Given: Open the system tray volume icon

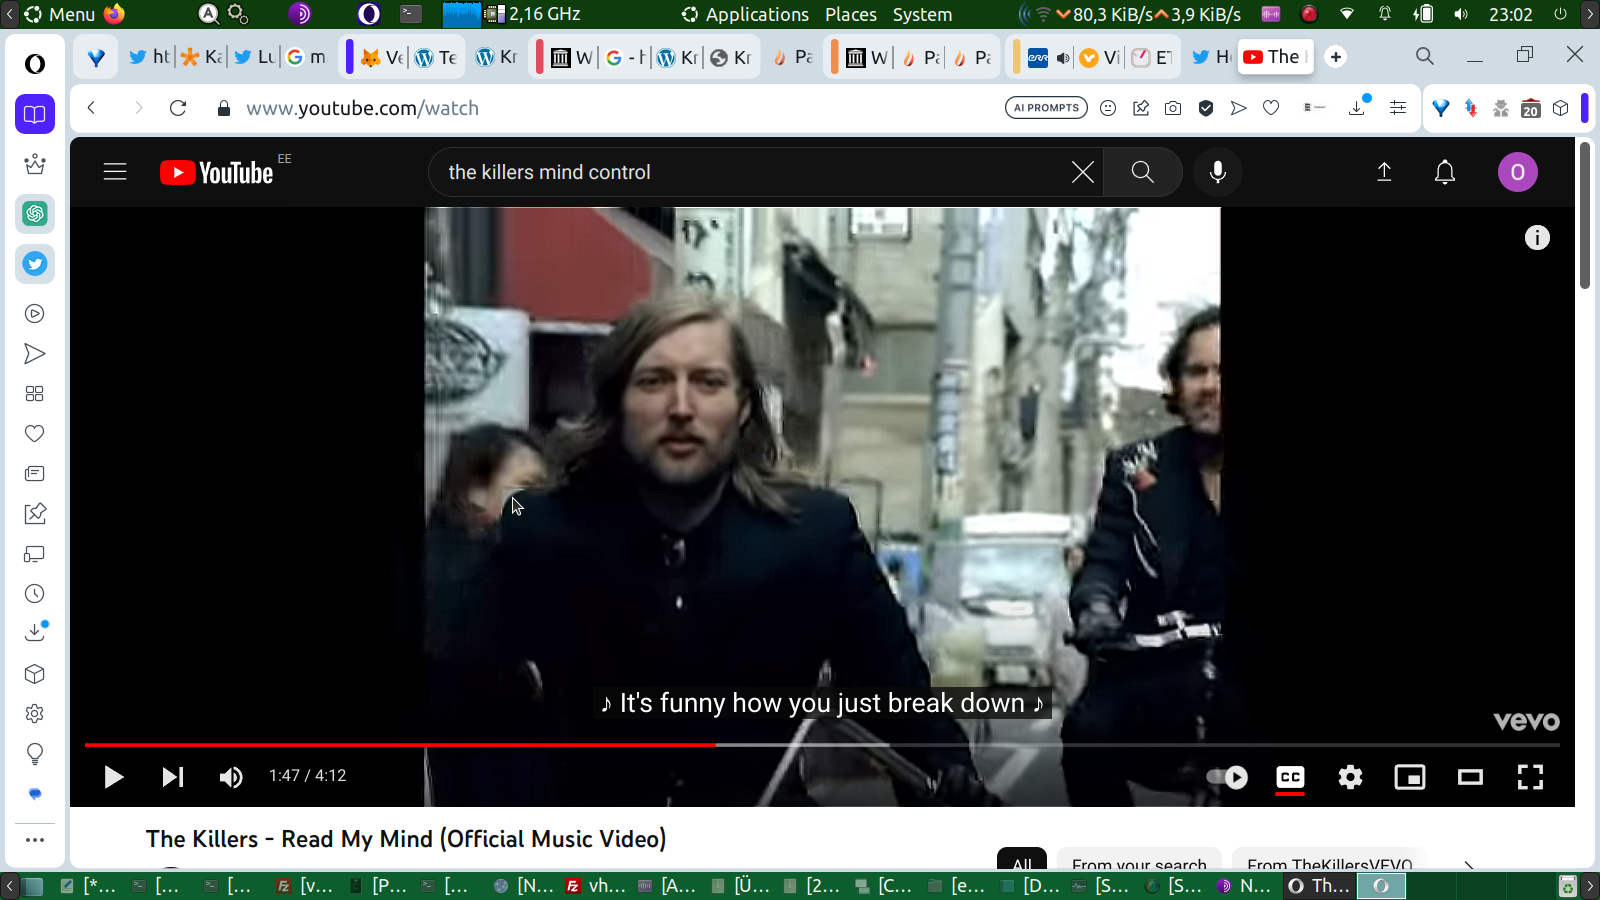Looking at the screenshot, I should click(1461, 14).
